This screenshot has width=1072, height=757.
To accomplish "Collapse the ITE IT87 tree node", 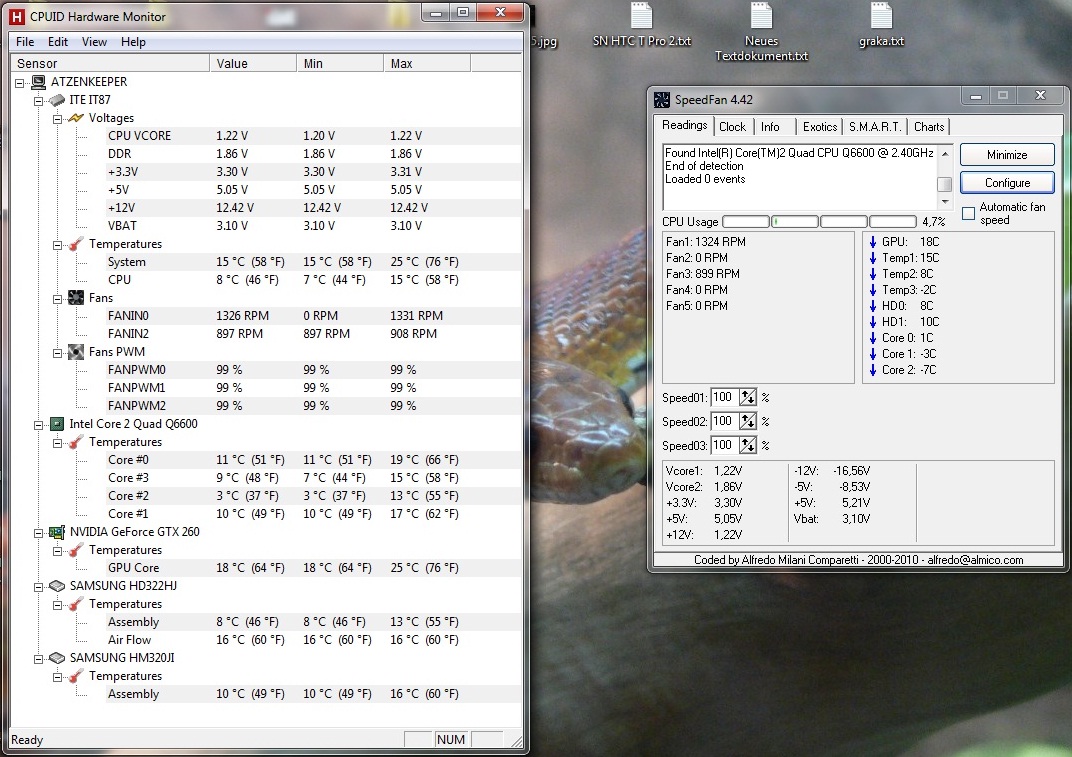I will (x=39, y=101).
